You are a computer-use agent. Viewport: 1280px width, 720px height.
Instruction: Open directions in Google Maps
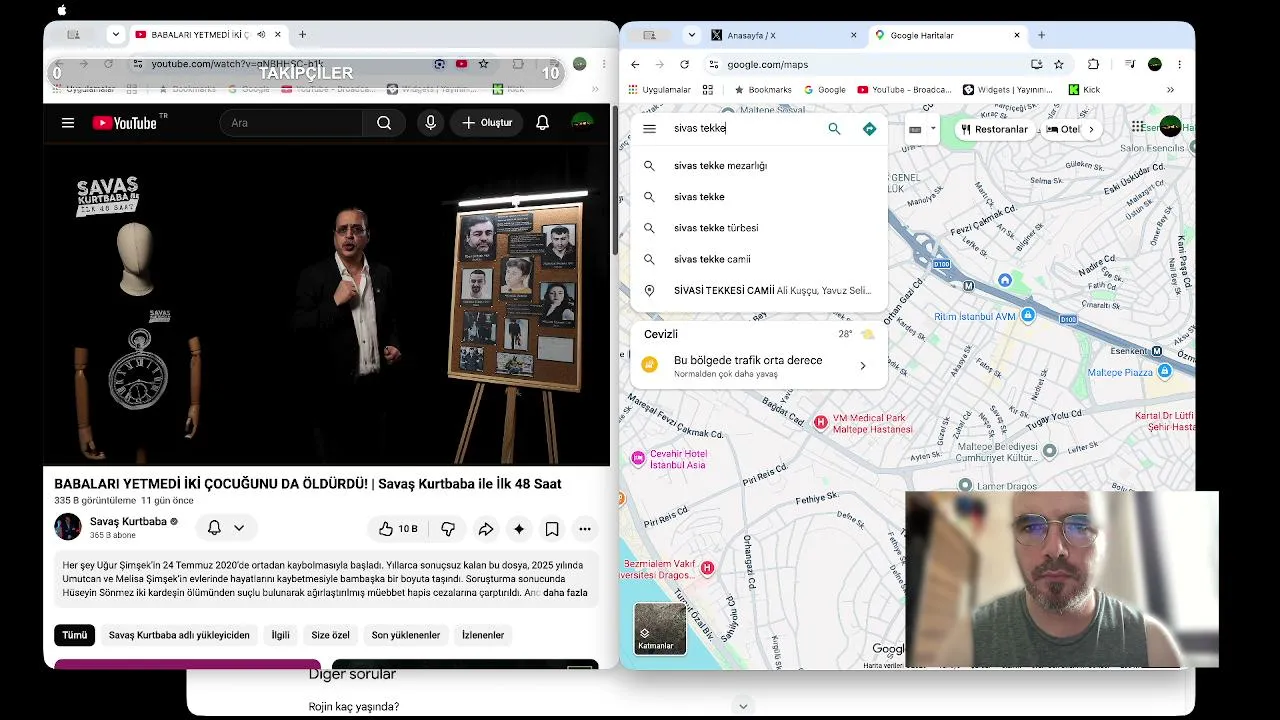(869, 129)
